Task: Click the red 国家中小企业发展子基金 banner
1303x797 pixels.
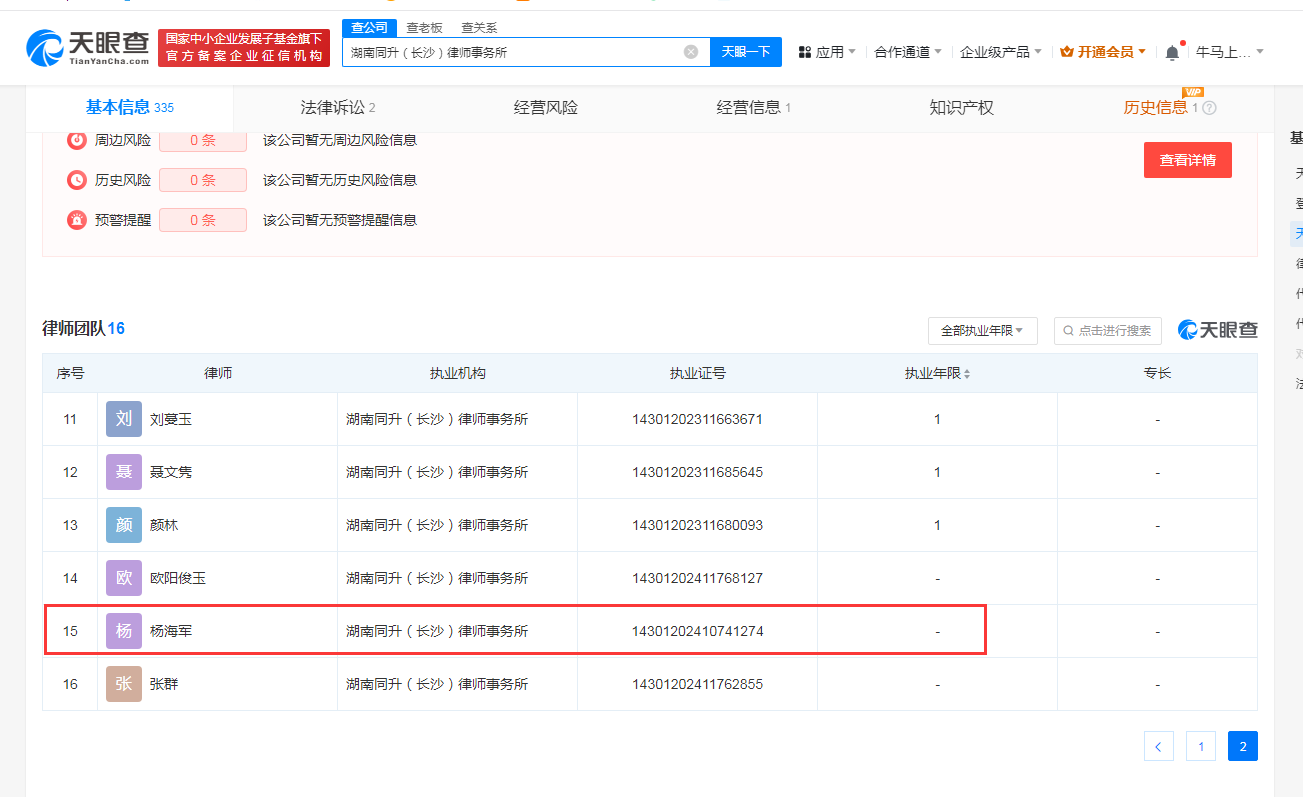Action: 244,47
